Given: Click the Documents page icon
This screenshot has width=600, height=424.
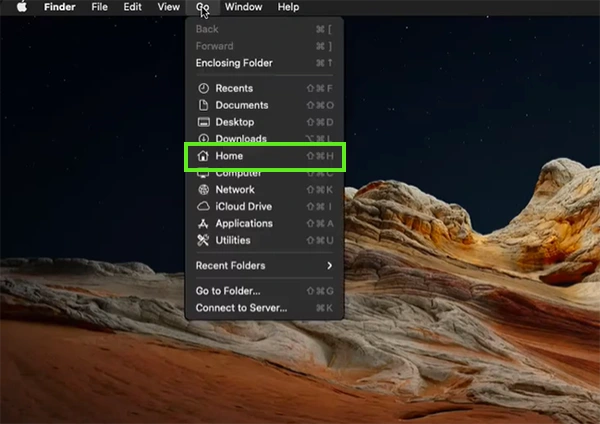Looking at the screenshot, I should (203, 105).
